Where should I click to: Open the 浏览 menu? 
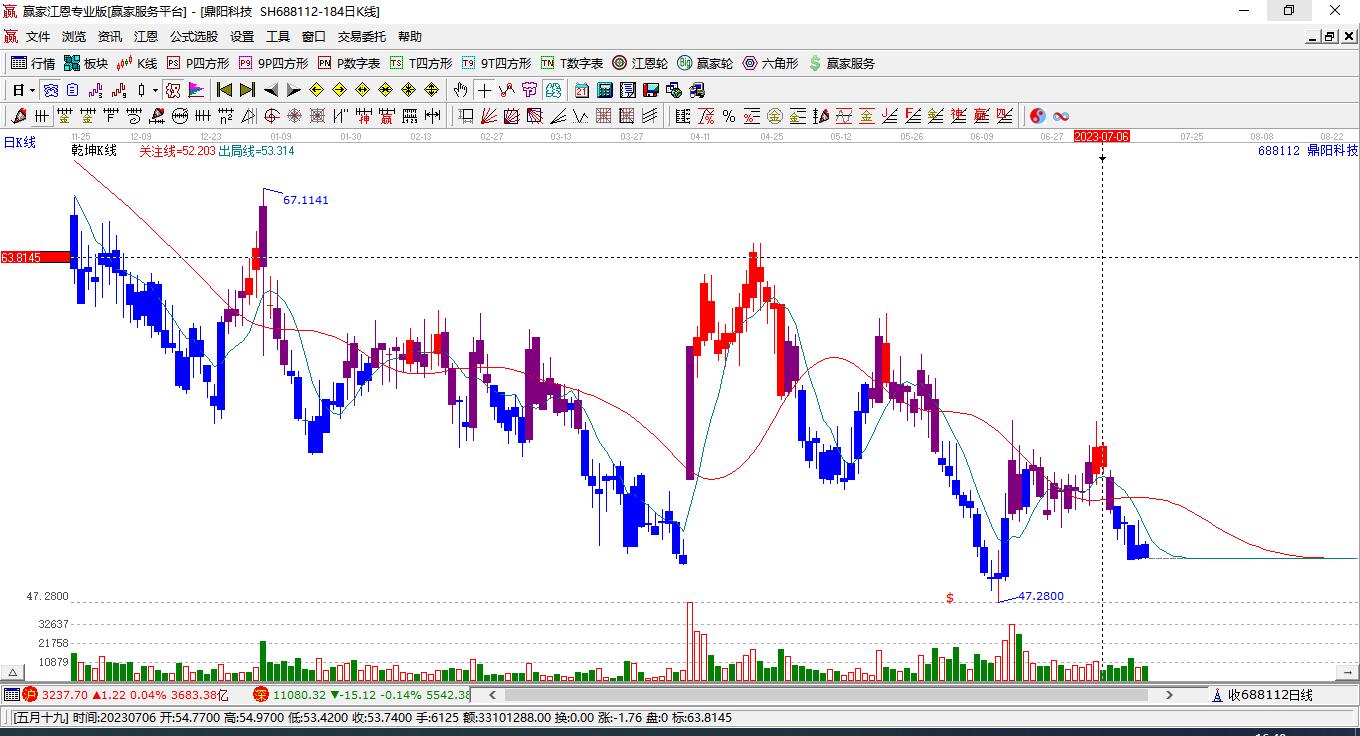tap(74, 36)
